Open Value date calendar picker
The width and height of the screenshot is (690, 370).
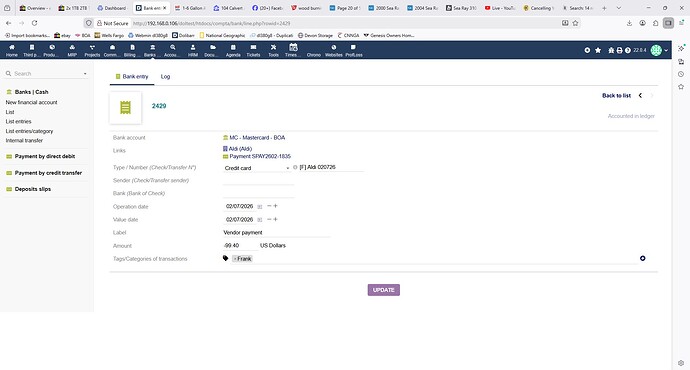click(x=260, y=220)
